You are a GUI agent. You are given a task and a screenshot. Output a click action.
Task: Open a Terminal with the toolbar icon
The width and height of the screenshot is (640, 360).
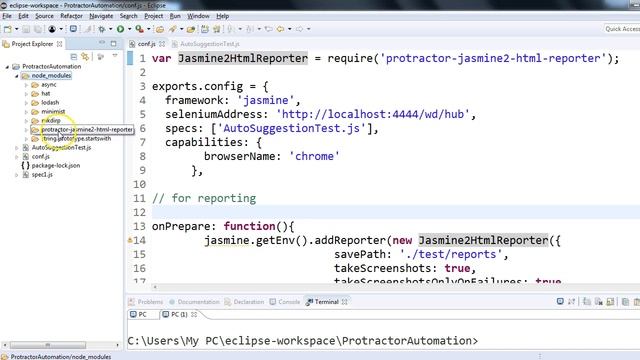pos(73,29)
